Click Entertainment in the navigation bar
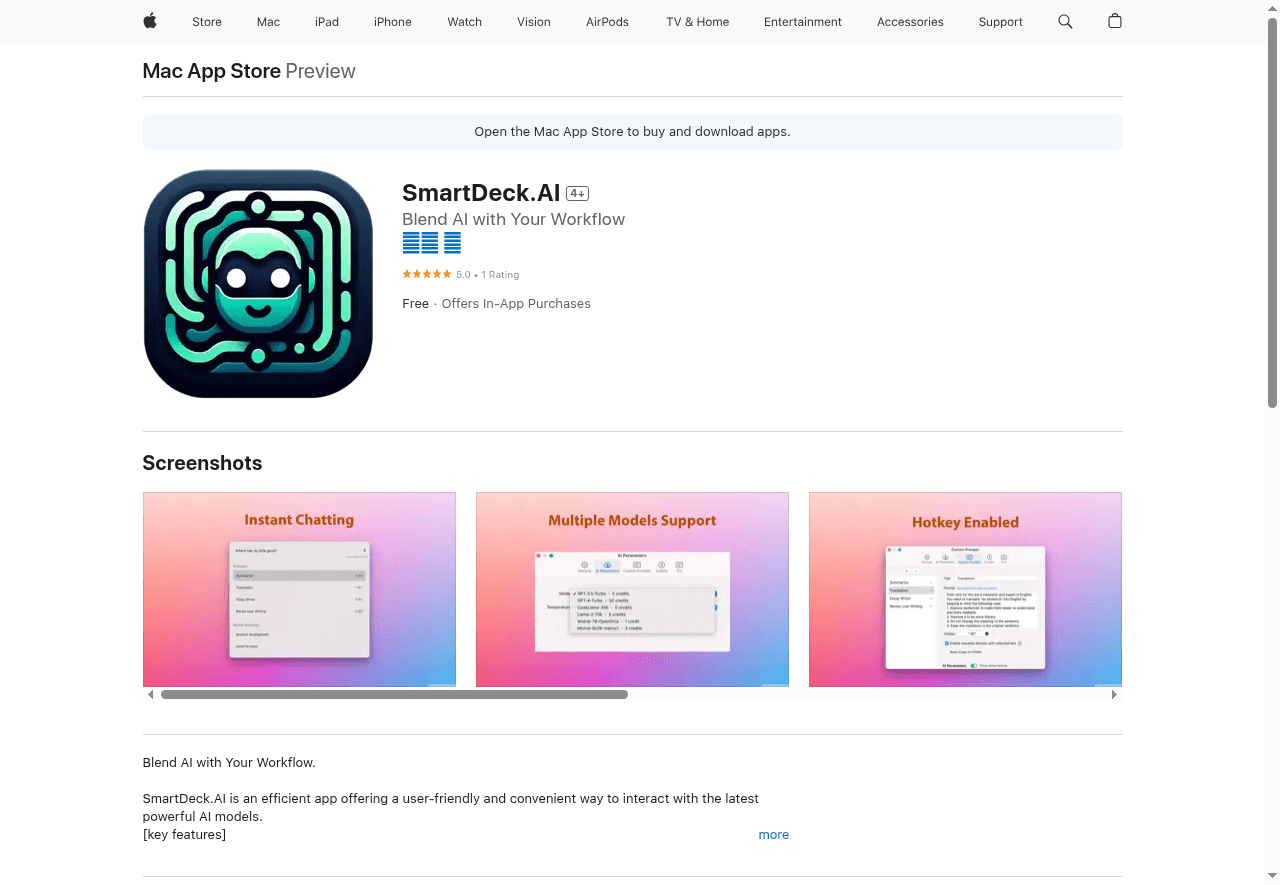The image size is (1280, 885). pos(803,22)
